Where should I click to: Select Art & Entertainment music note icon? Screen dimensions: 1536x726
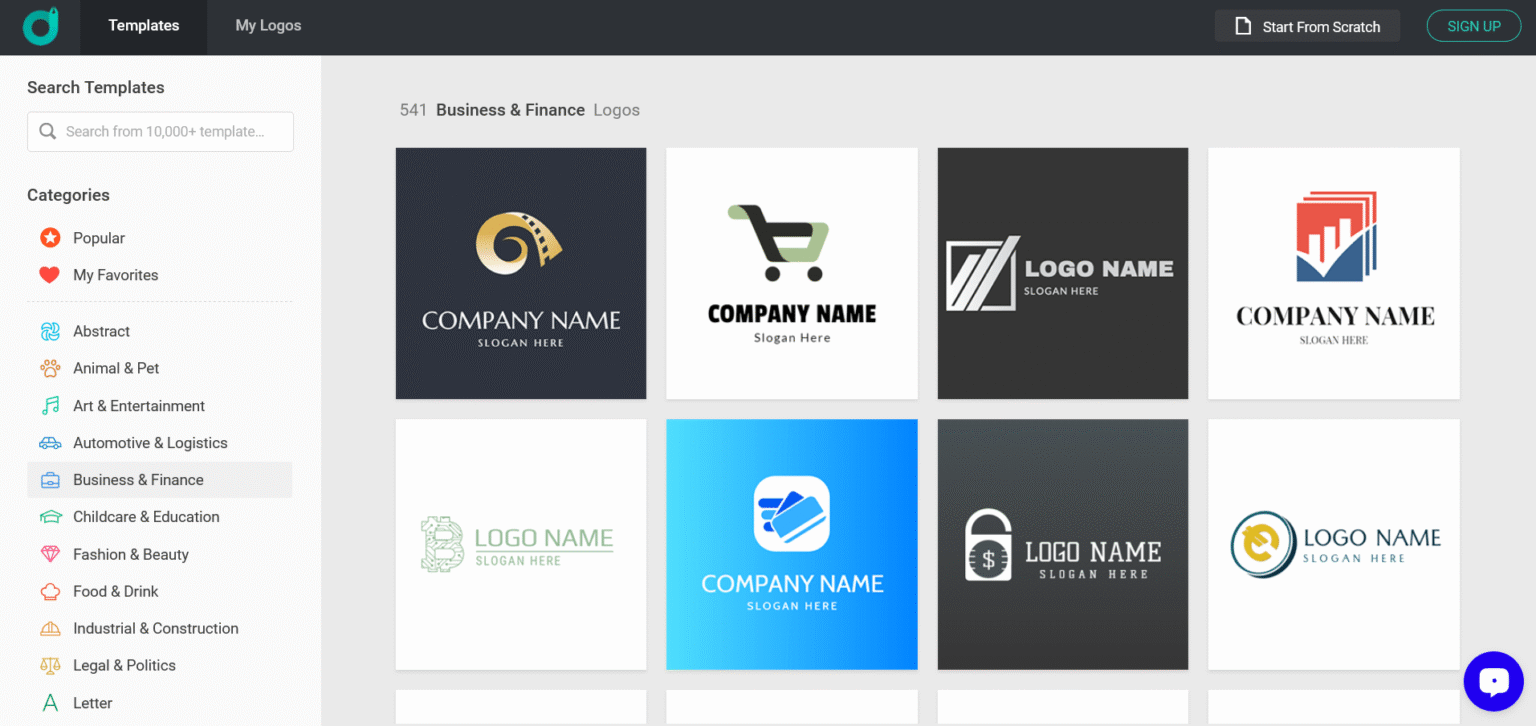[x=50, y=405]
